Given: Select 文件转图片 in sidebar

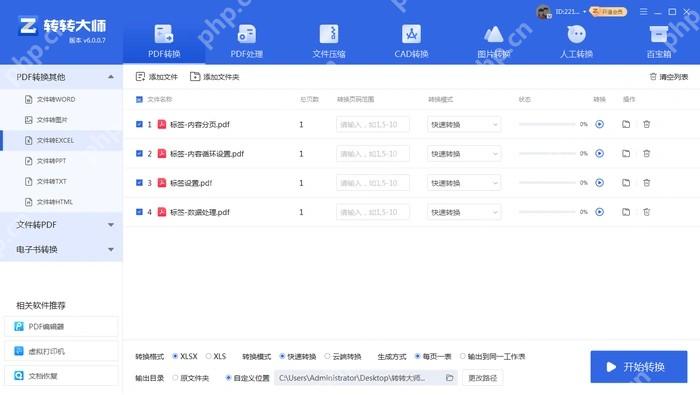Looking at the screenshot, I should pos(62,120).
